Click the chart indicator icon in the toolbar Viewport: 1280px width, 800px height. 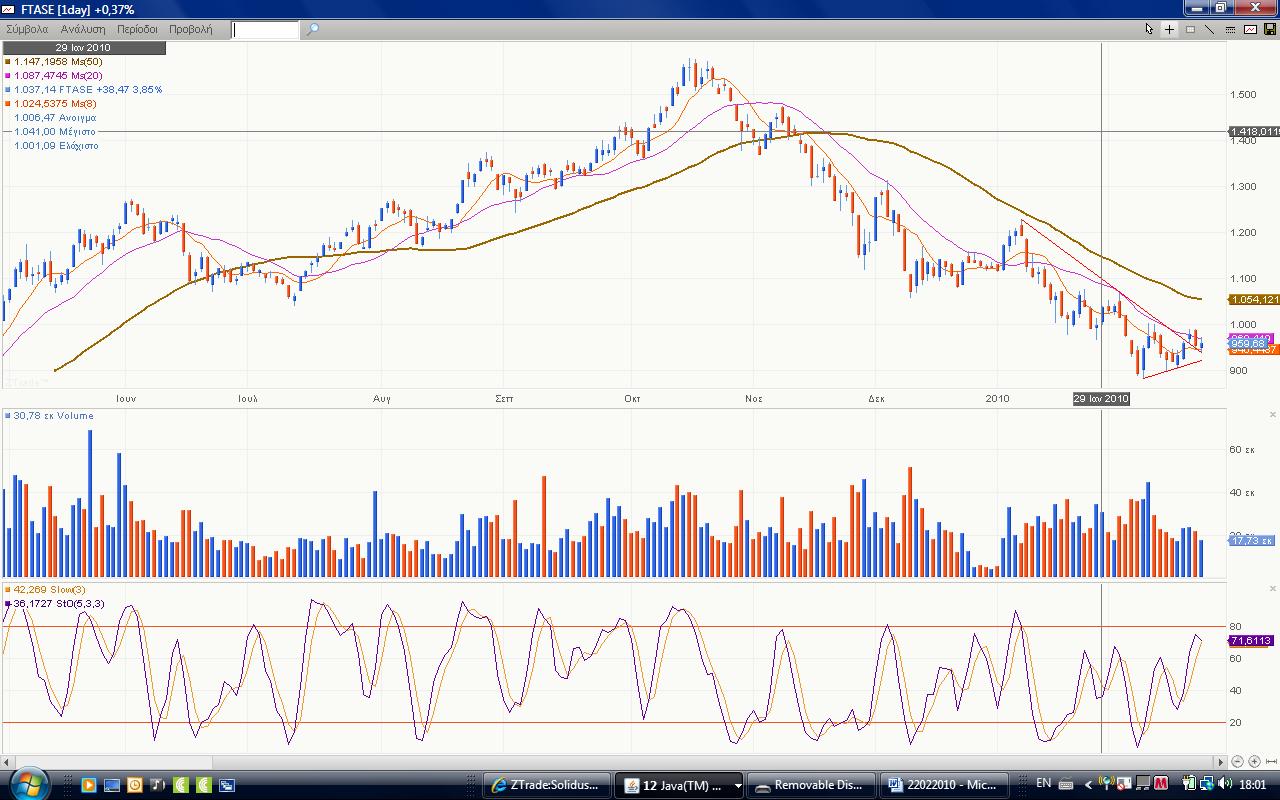coord(1250,29)
